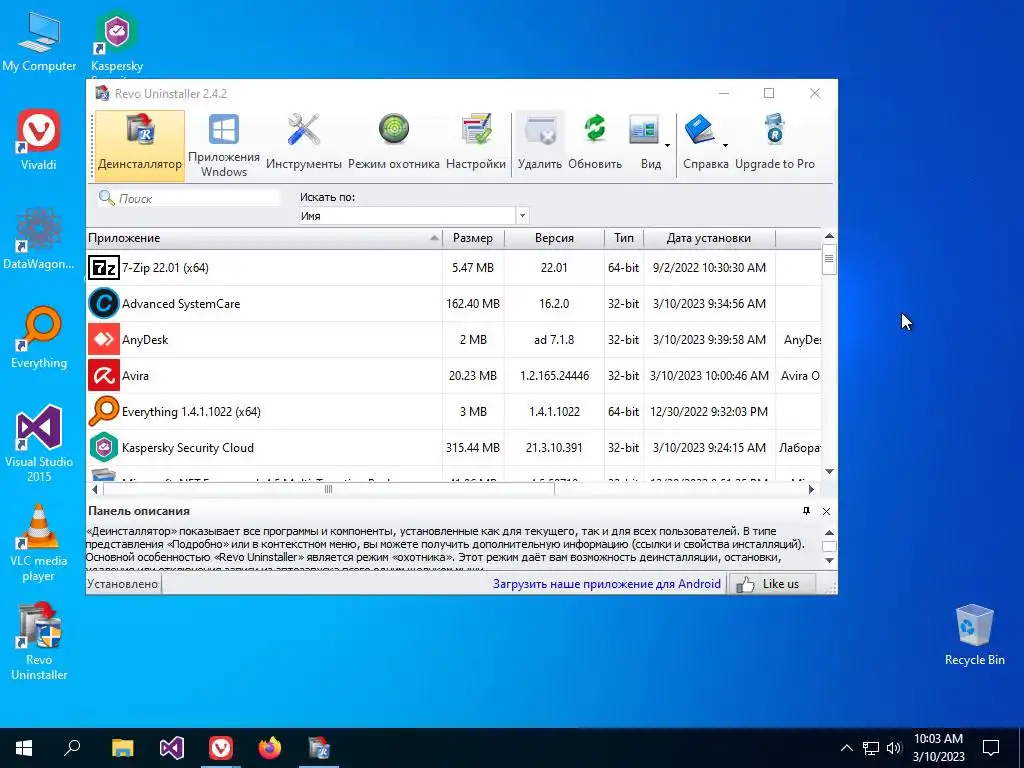Pin the Панель описания panel

click(x=807, y=511)
